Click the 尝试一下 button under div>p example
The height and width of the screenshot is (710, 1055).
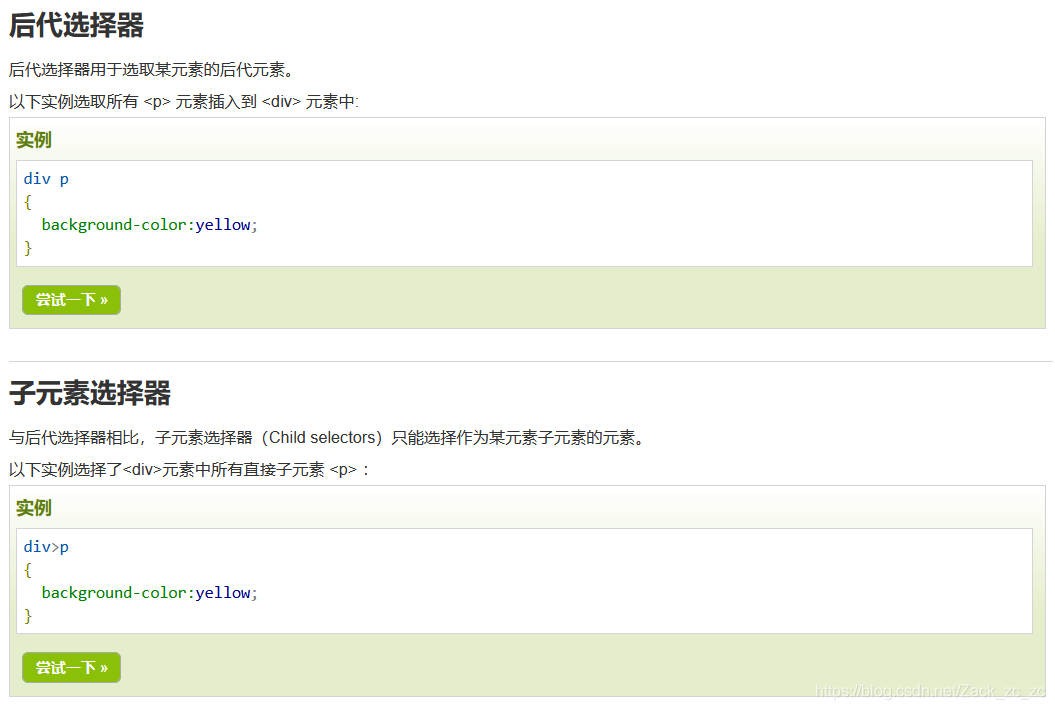(71, 667)
